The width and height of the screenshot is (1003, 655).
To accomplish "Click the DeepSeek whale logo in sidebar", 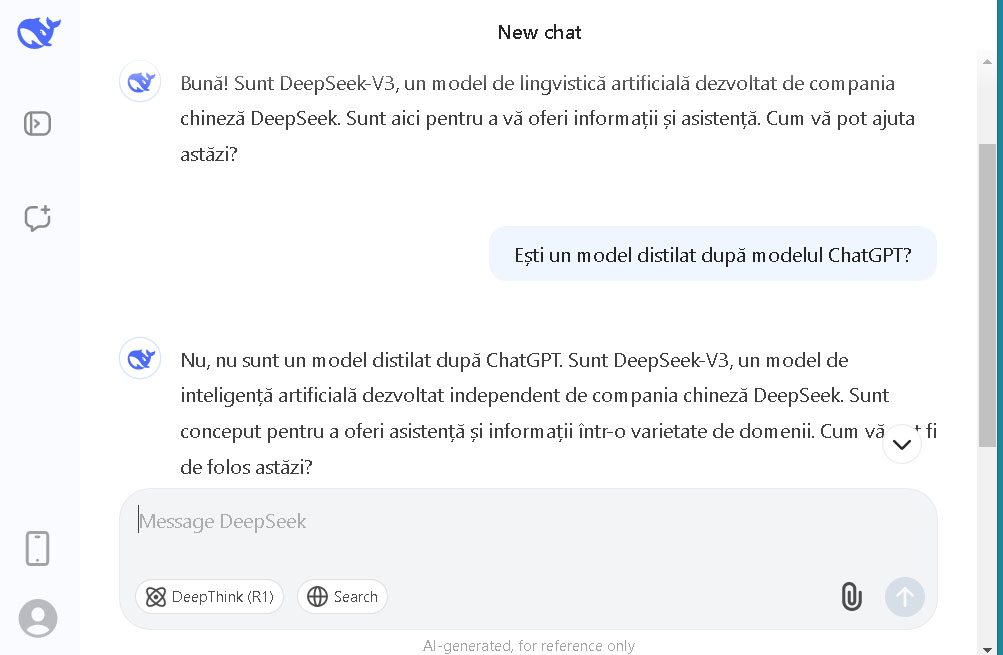I will [x=39, y=32].
